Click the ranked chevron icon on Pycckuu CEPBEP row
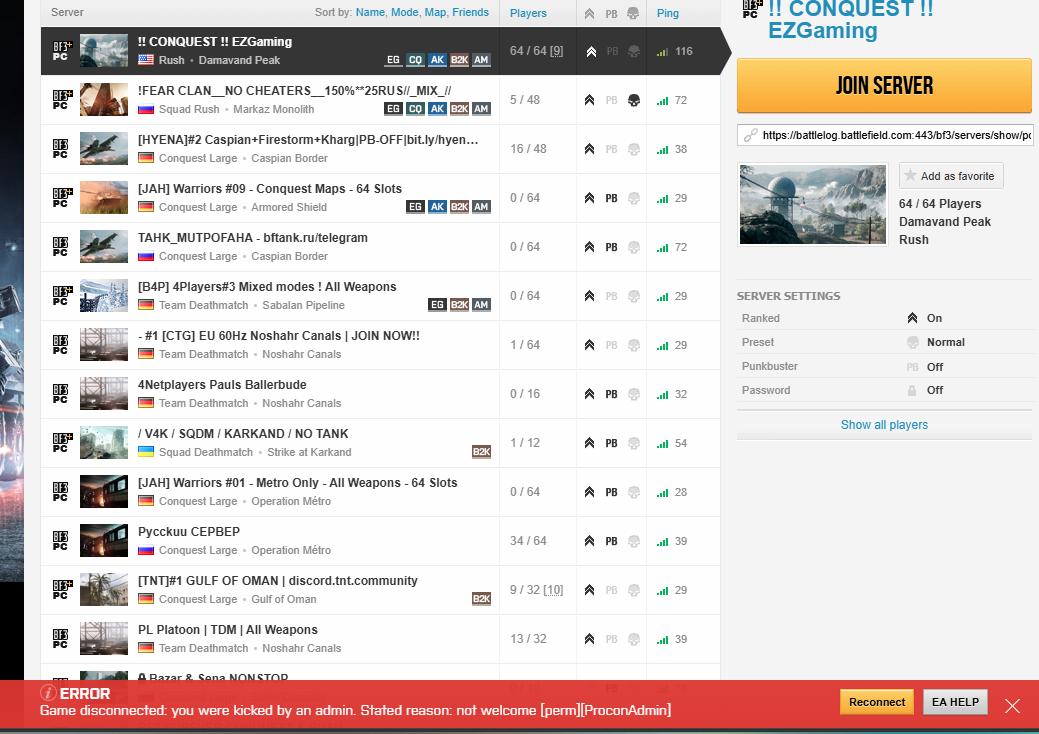 click(x=589, y=541)
